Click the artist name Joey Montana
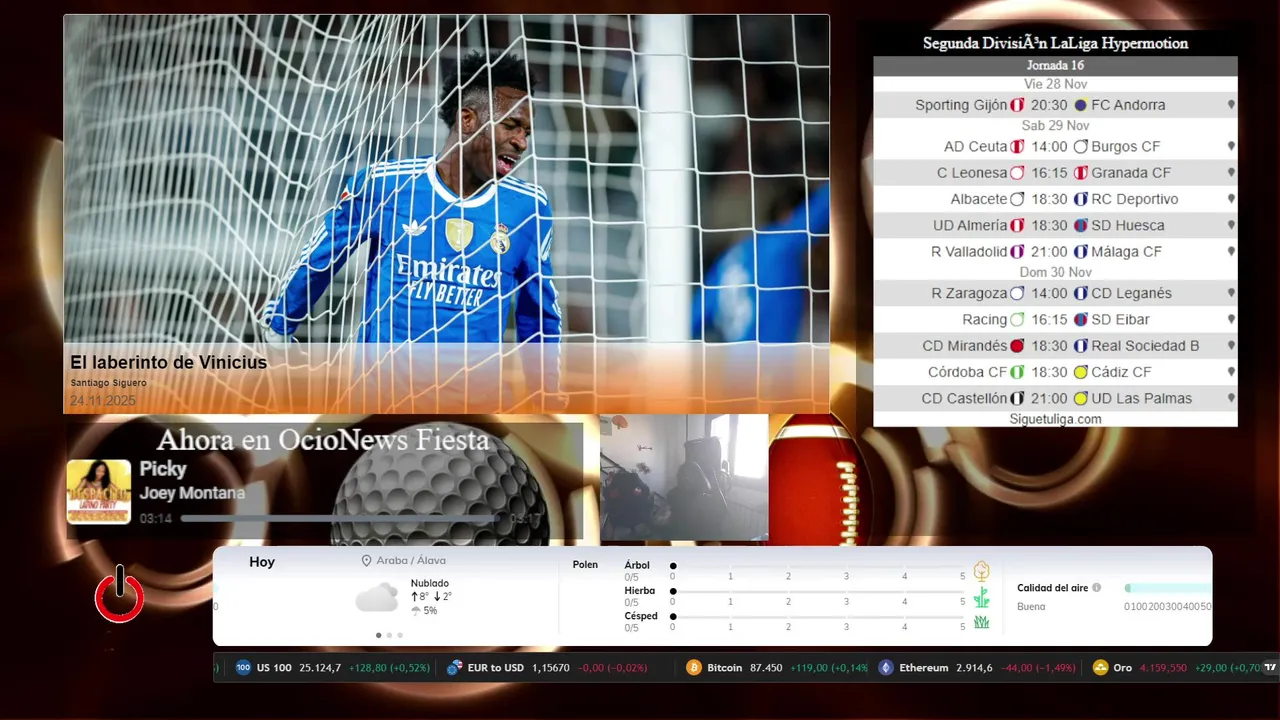This screenshot has width=1280, height=720. tap(192, 493)
